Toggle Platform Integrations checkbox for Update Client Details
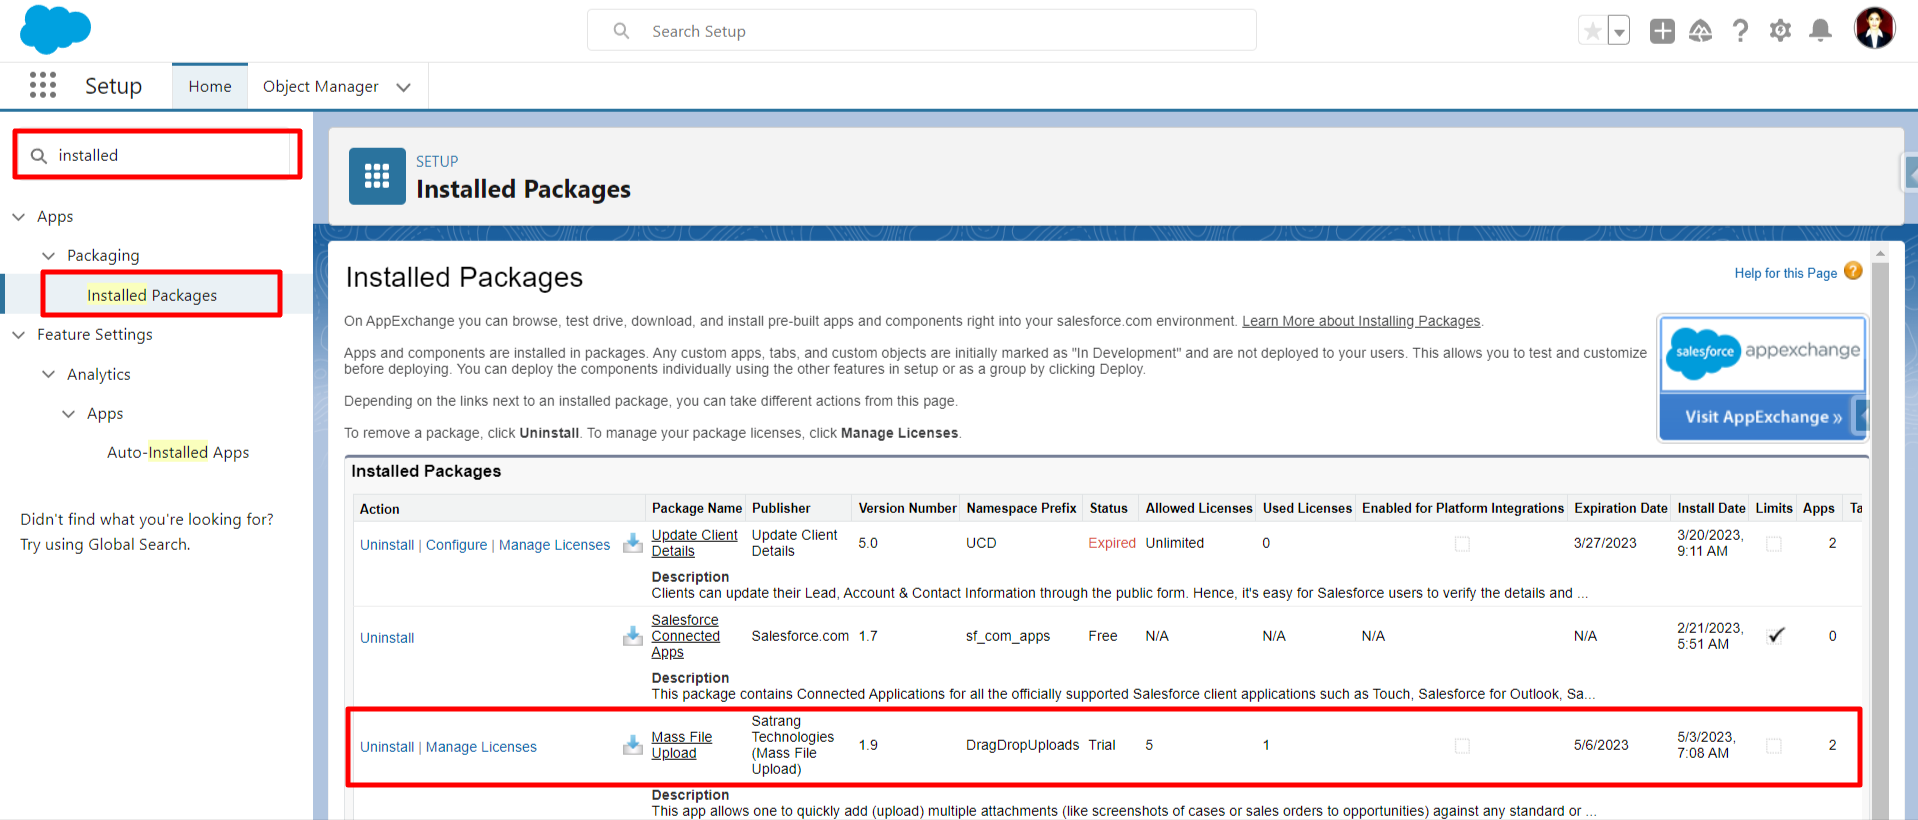 [x=1462, y=544]
